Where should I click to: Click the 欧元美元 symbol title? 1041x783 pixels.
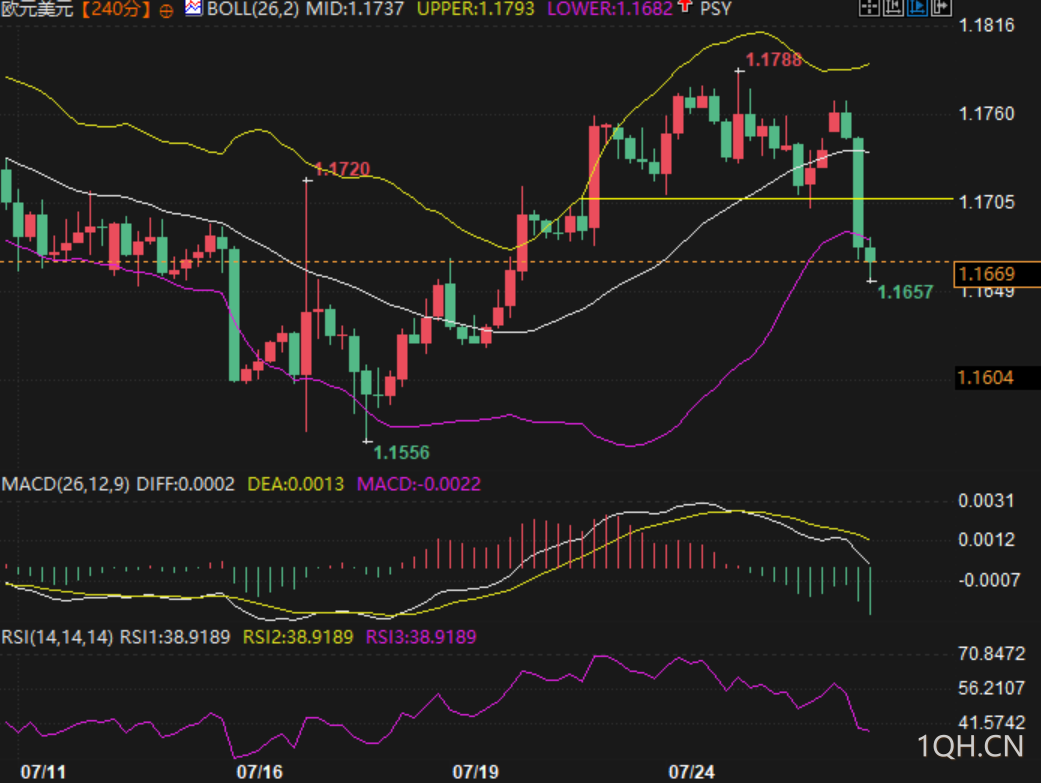39,9
